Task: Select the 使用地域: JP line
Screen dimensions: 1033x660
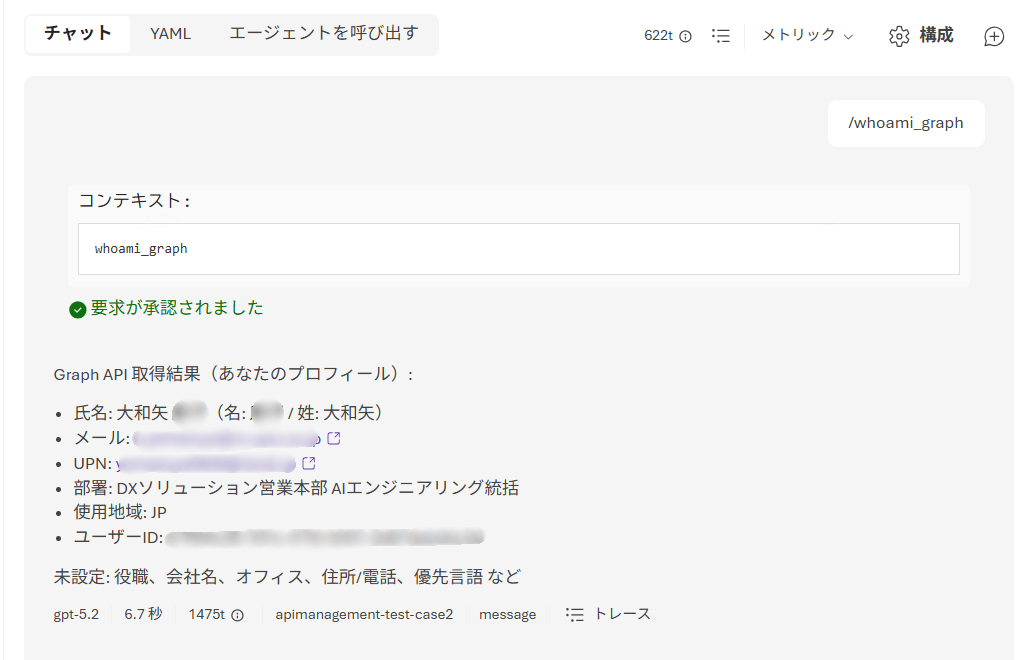Action: tap(120, 512)
